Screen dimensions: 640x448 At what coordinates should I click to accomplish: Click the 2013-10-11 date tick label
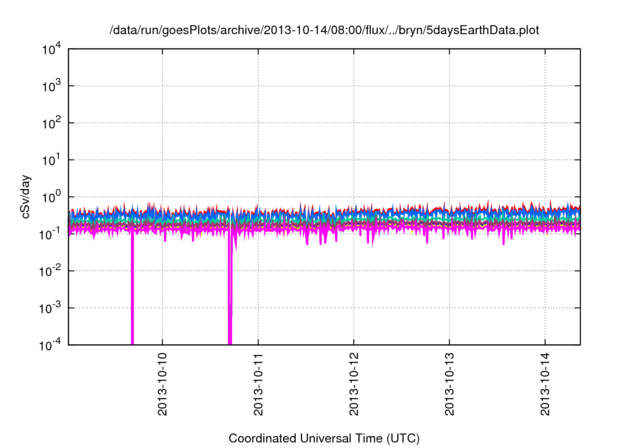point(258,384)
